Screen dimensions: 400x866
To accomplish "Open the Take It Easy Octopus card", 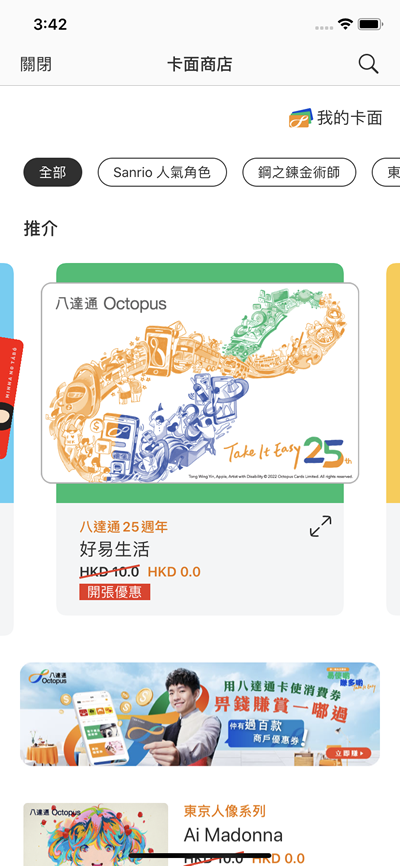I will point(200,382).
